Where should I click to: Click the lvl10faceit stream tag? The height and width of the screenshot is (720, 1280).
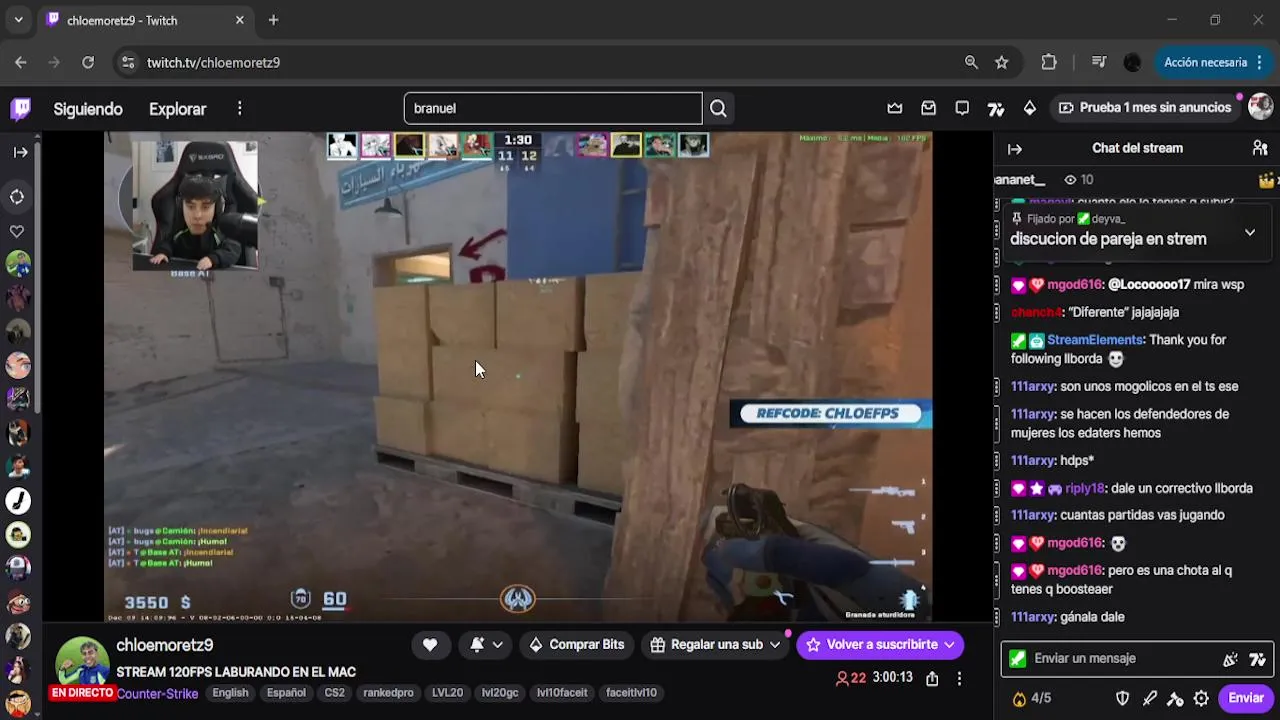(562, 692)
